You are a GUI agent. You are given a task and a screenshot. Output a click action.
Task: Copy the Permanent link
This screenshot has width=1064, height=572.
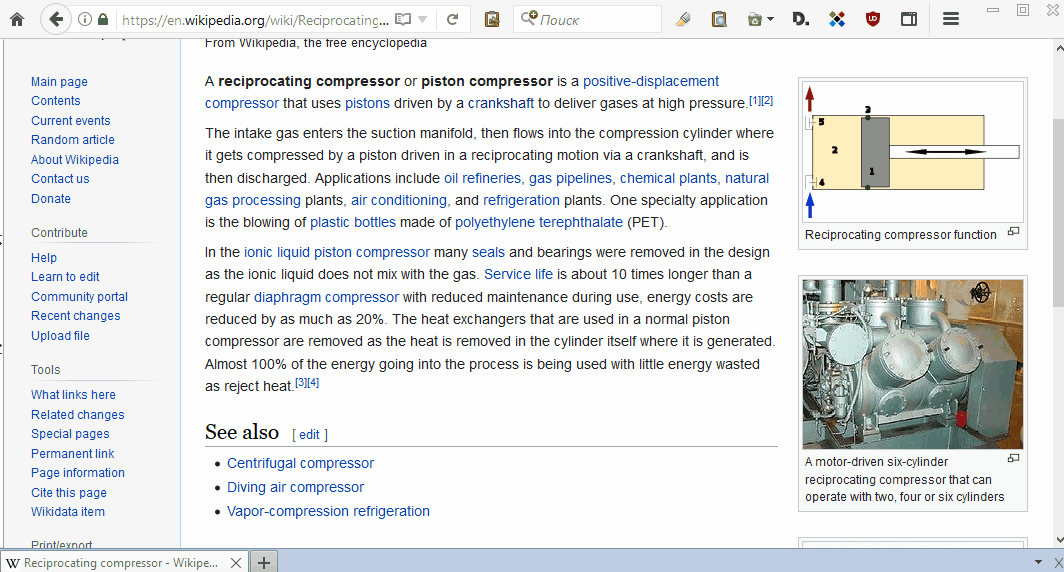73,453
